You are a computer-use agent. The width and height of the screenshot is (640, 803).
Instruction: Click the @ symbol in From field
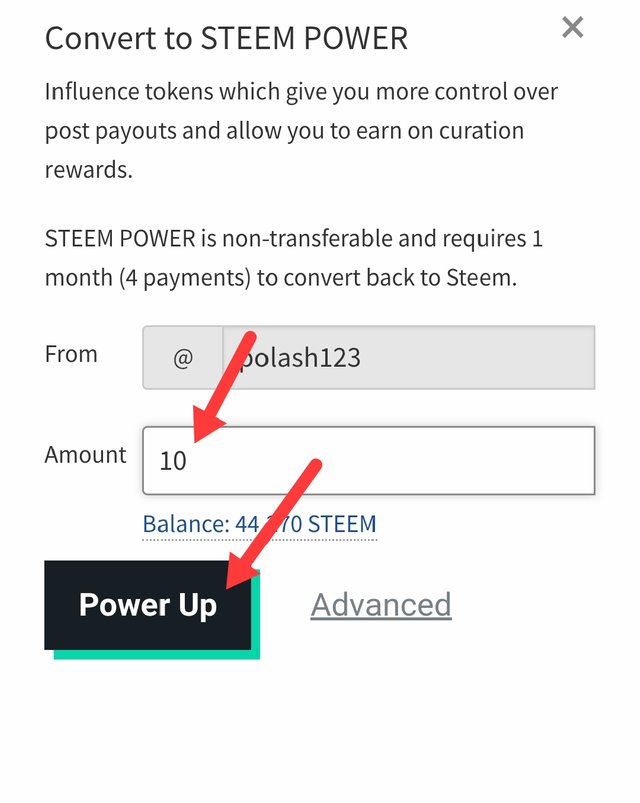coord(182,358)
